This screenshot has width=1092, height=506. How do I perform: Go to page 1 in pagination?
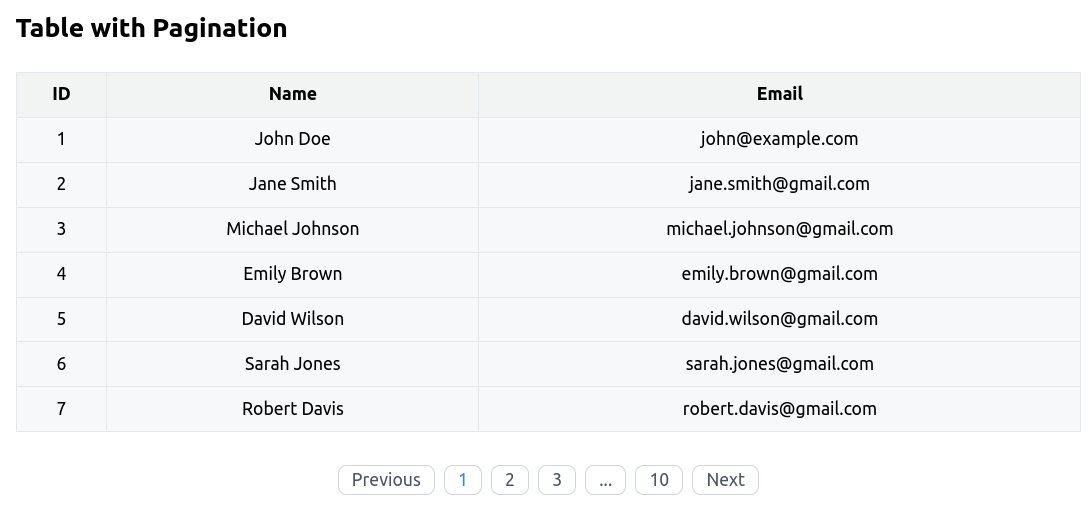pos(462,480)
